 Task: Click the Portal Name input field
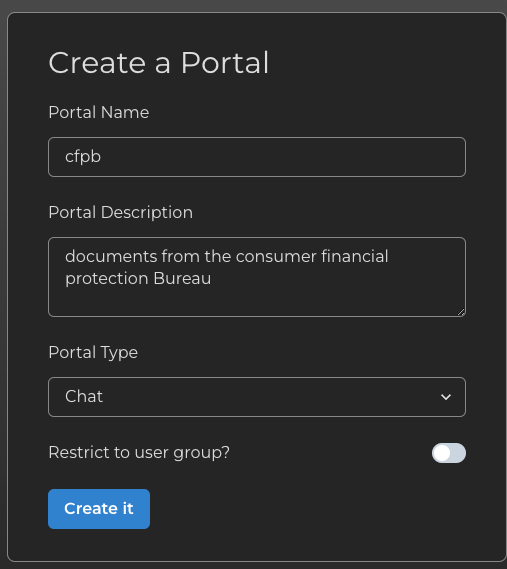[257, 157]
